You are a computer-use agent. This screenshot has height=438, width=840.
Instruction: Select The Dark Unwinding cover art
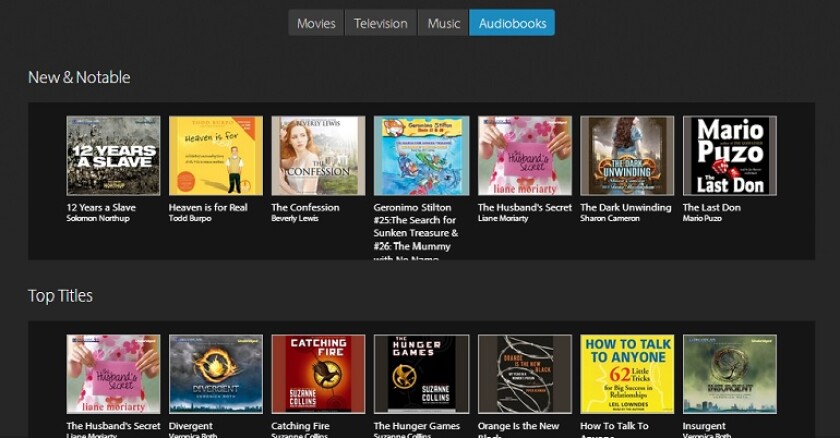(x=627, y=155)
